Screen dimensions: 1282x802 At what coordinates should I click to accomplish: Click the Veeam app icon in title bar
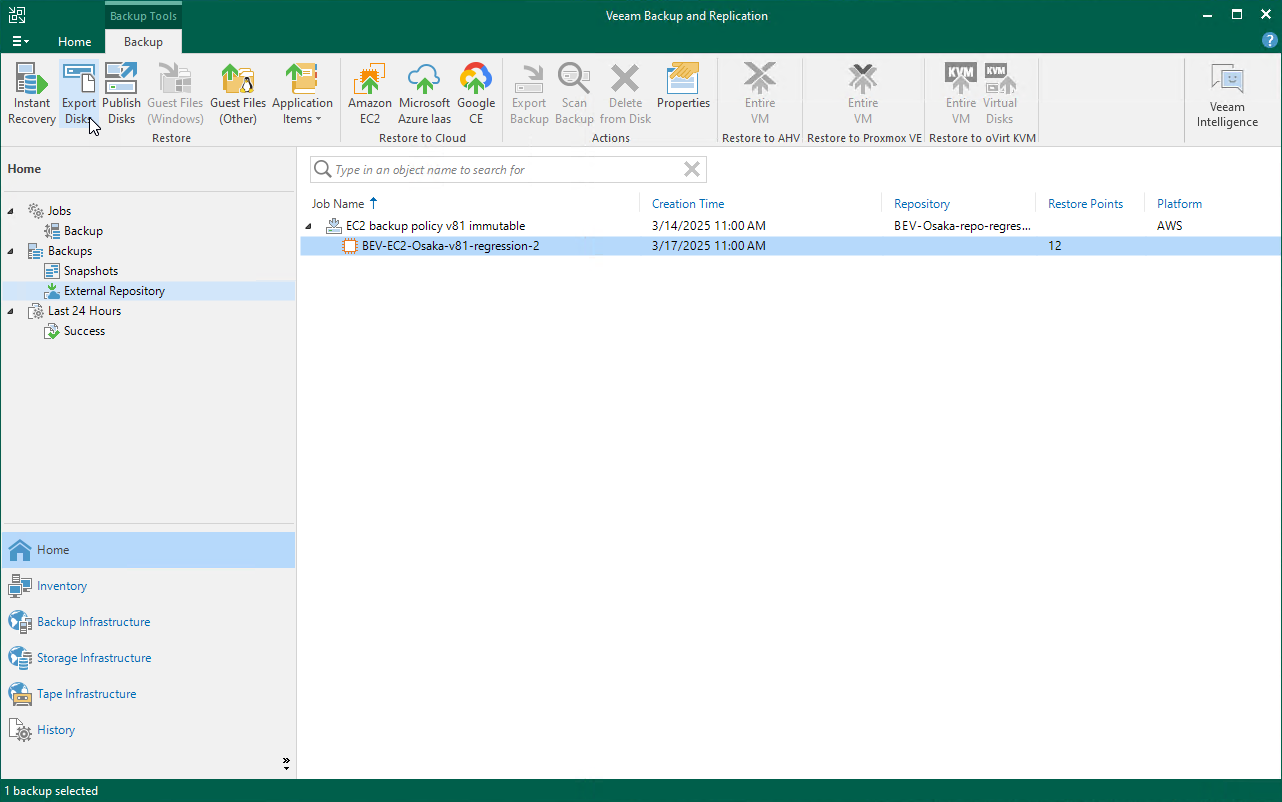tap(16, 15)
